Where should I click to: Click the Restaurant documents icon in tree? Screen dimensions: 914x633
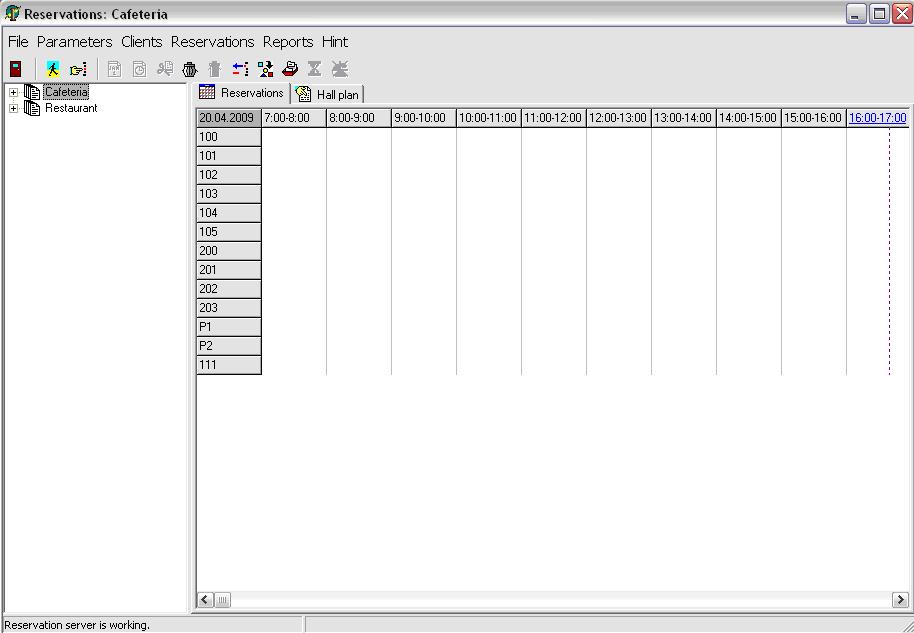[x=32, y=108]
